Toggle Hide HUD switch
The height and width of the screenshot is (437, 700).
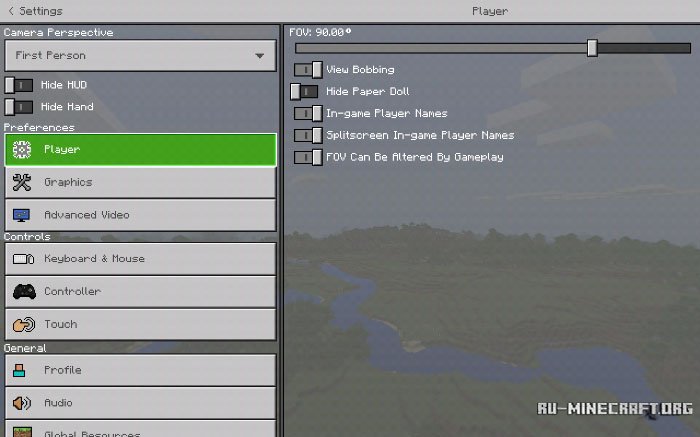point(19,85)
